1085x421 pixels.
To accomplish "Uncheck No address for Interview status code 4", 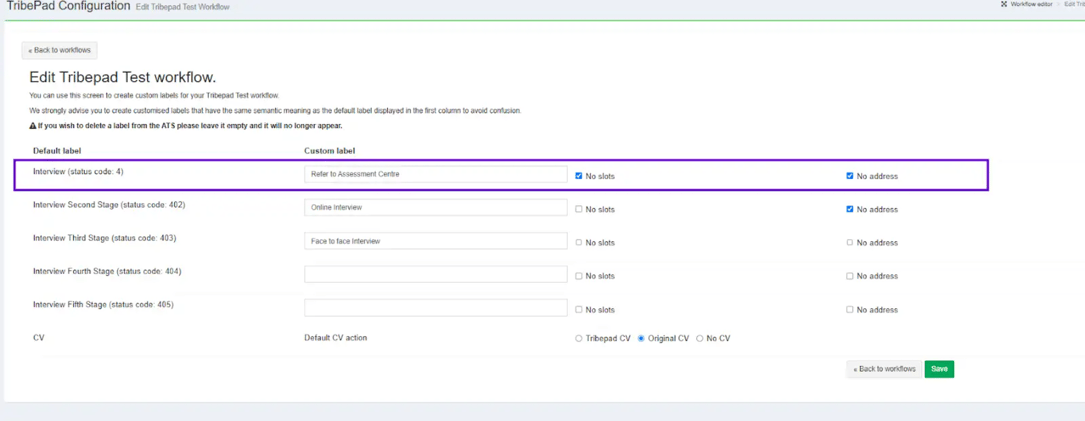I will point(850,176).
